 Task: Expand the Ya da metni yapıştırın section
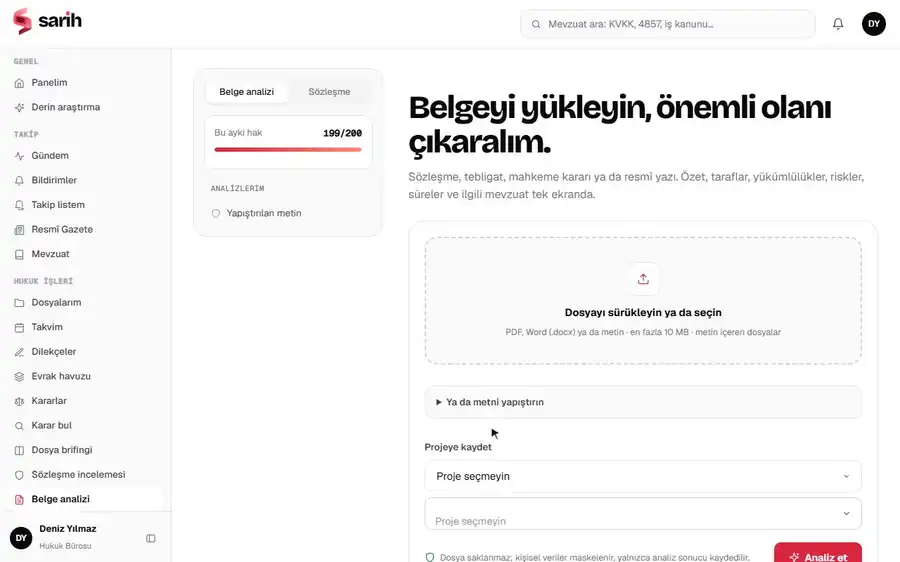(x=643, y=402)
